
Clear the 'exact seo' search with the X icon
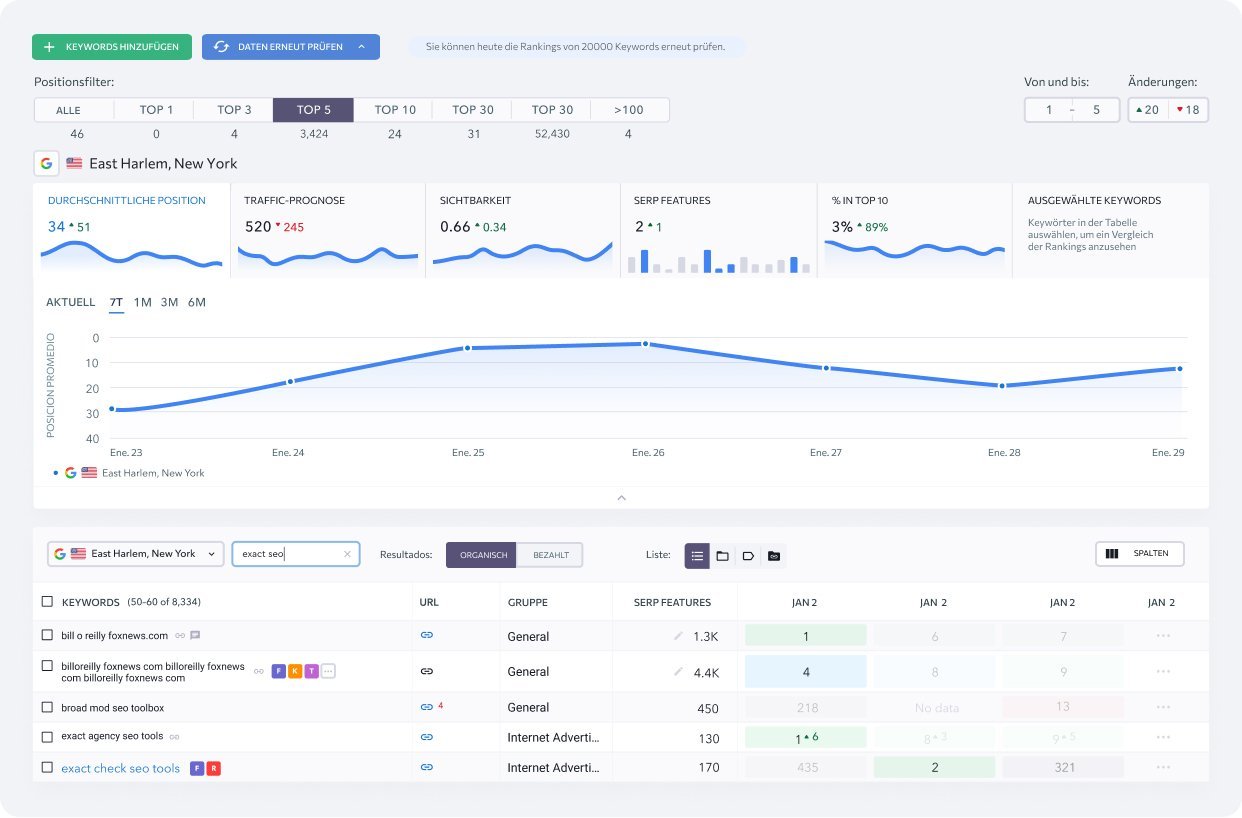[347, 554]
